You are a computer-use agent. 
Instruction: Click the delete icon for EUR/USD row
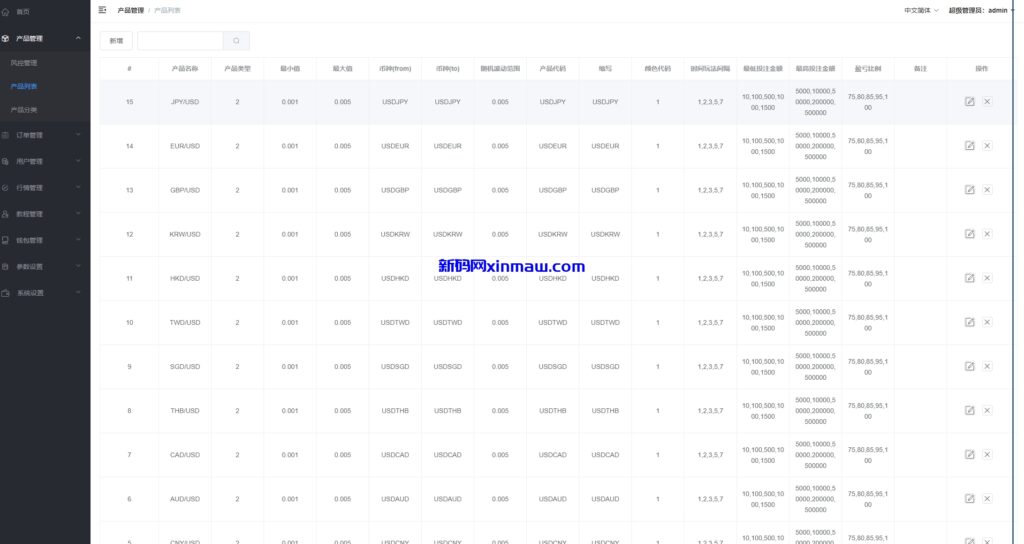click(987, 146)
